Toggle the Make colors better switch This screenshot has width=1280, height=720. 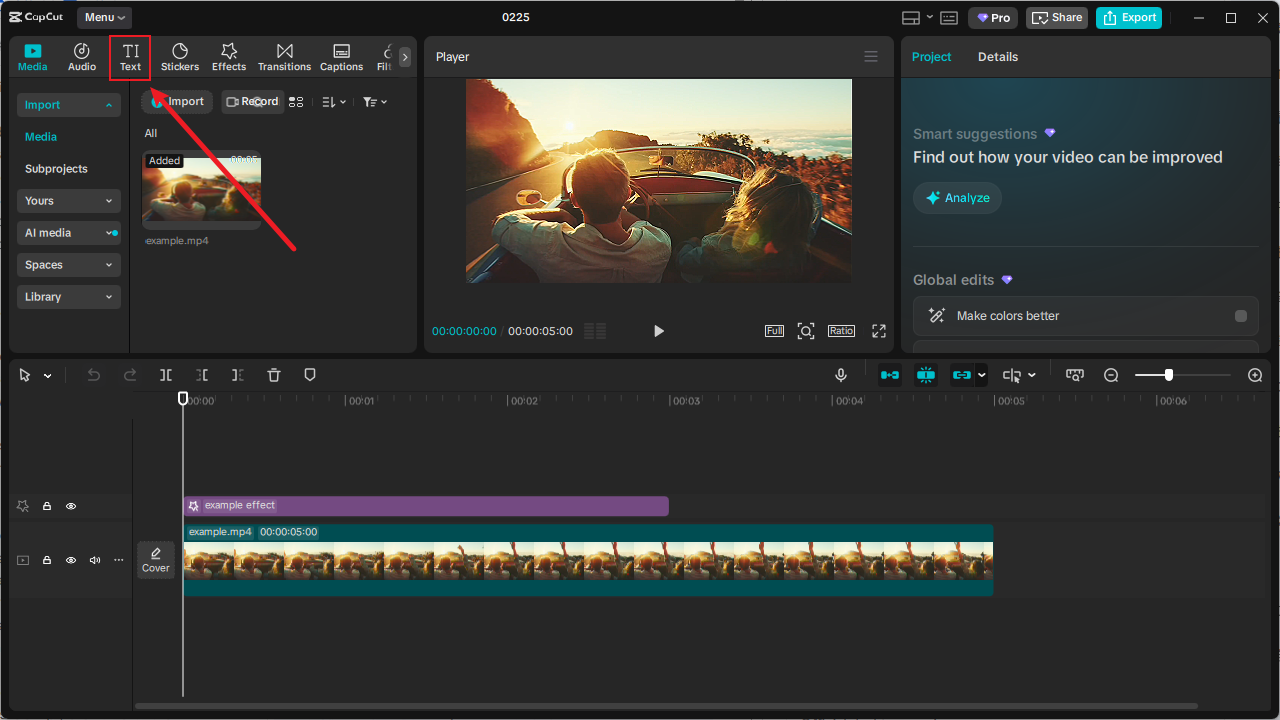1241,315
